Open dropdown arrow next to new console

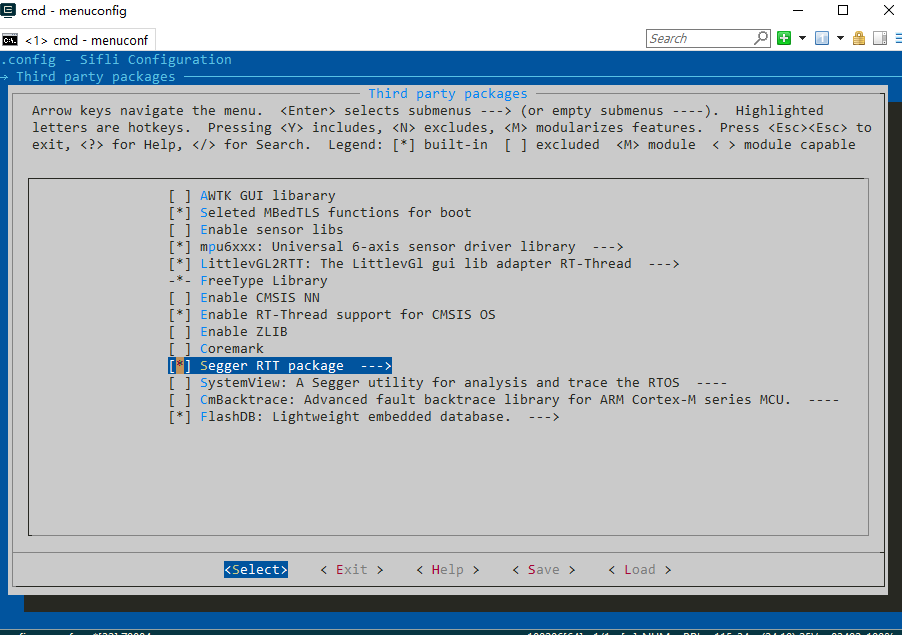(802, 38)
